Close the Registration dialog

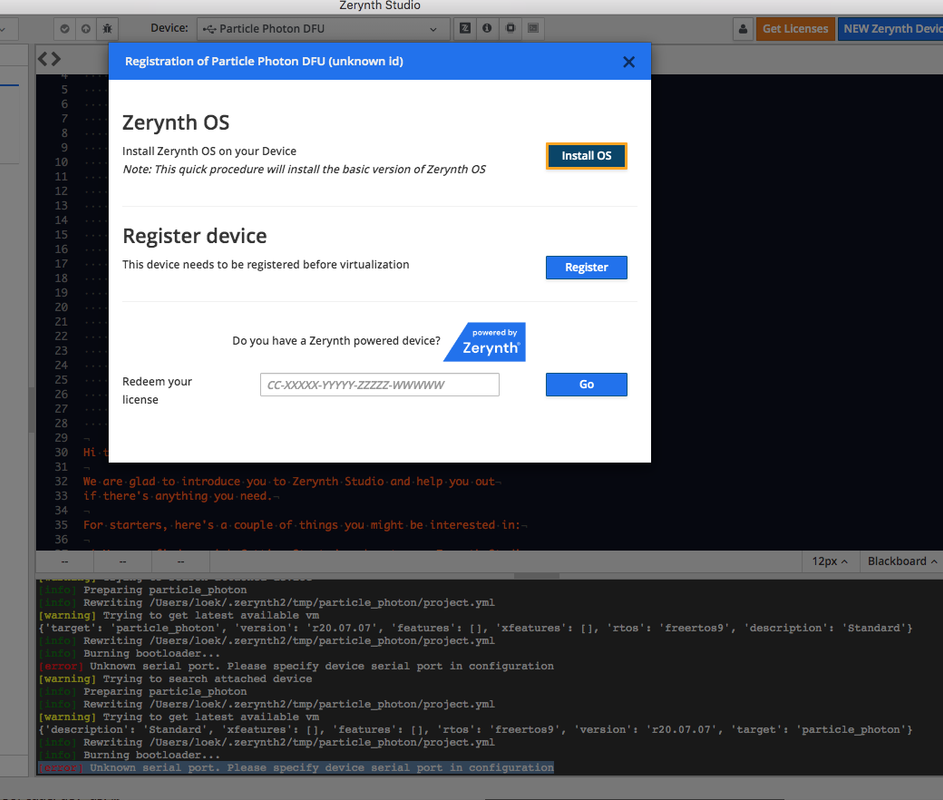click(628, 62)
